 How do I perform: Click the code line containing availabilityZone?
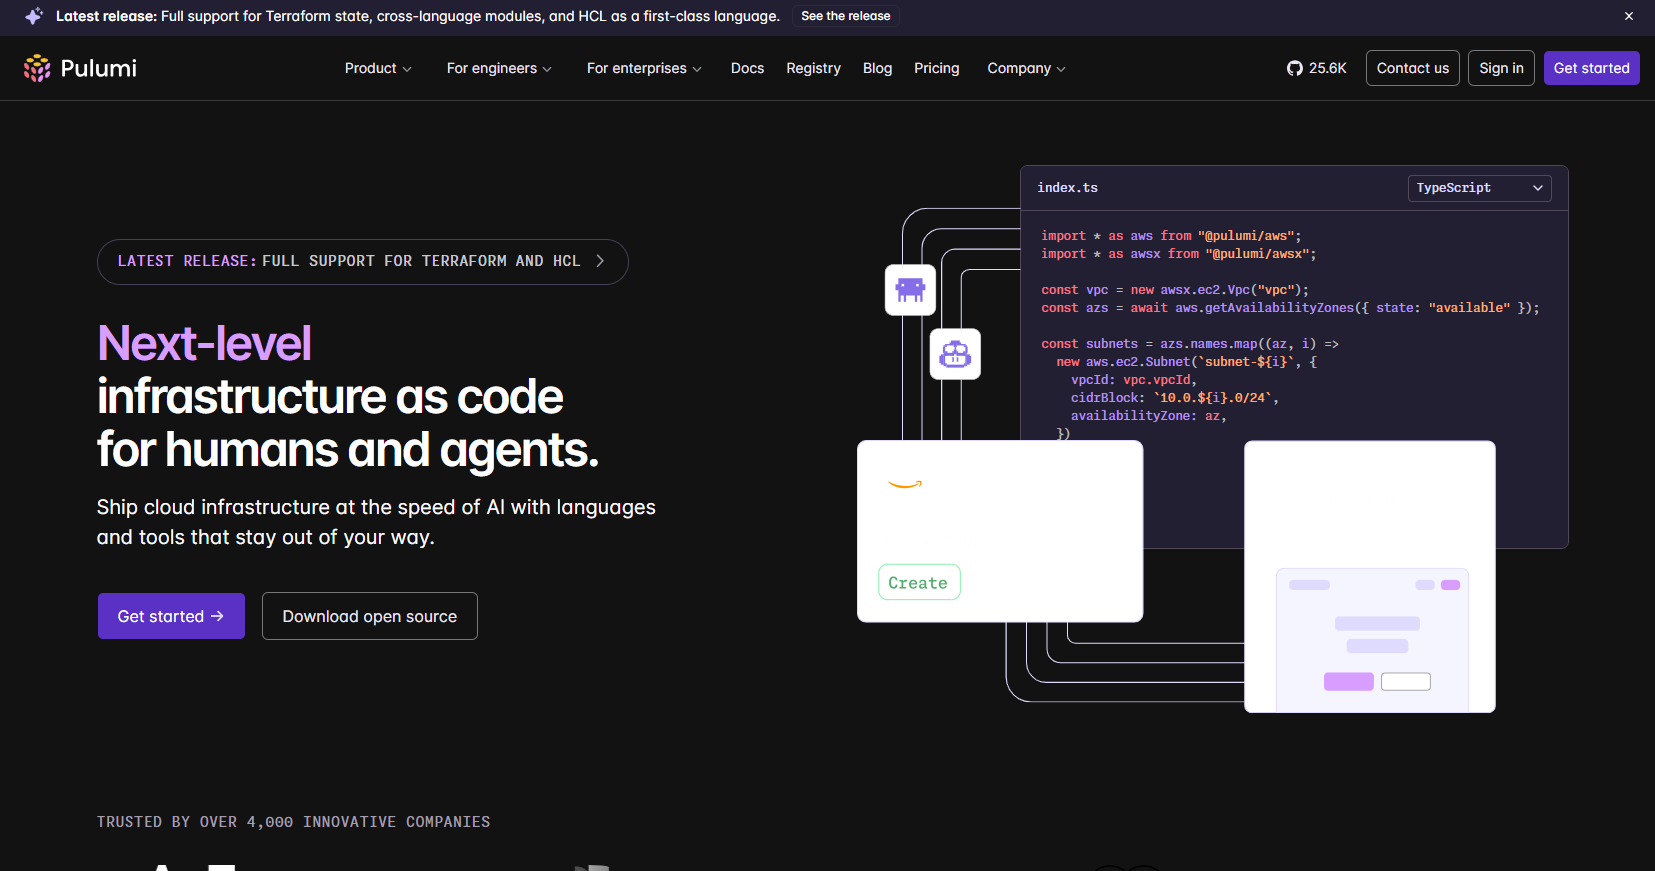click(x=1149, y=416)
